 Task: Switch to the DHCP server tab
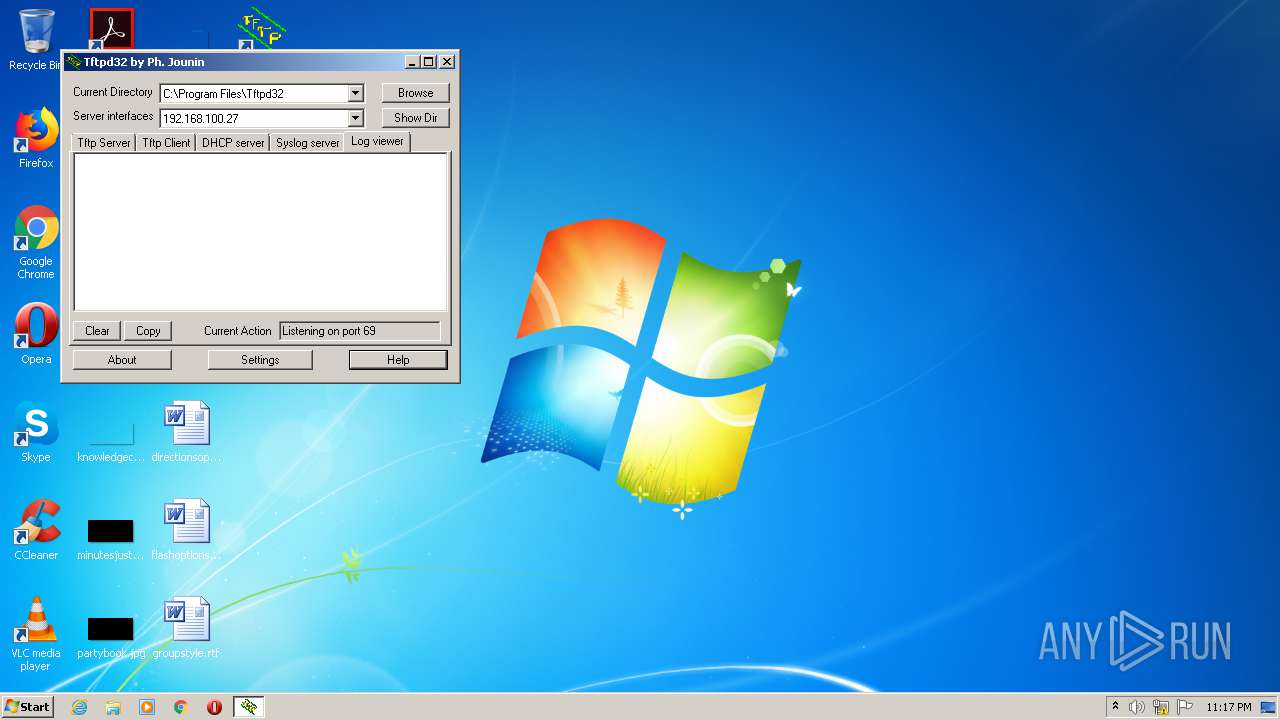[233, 143]
